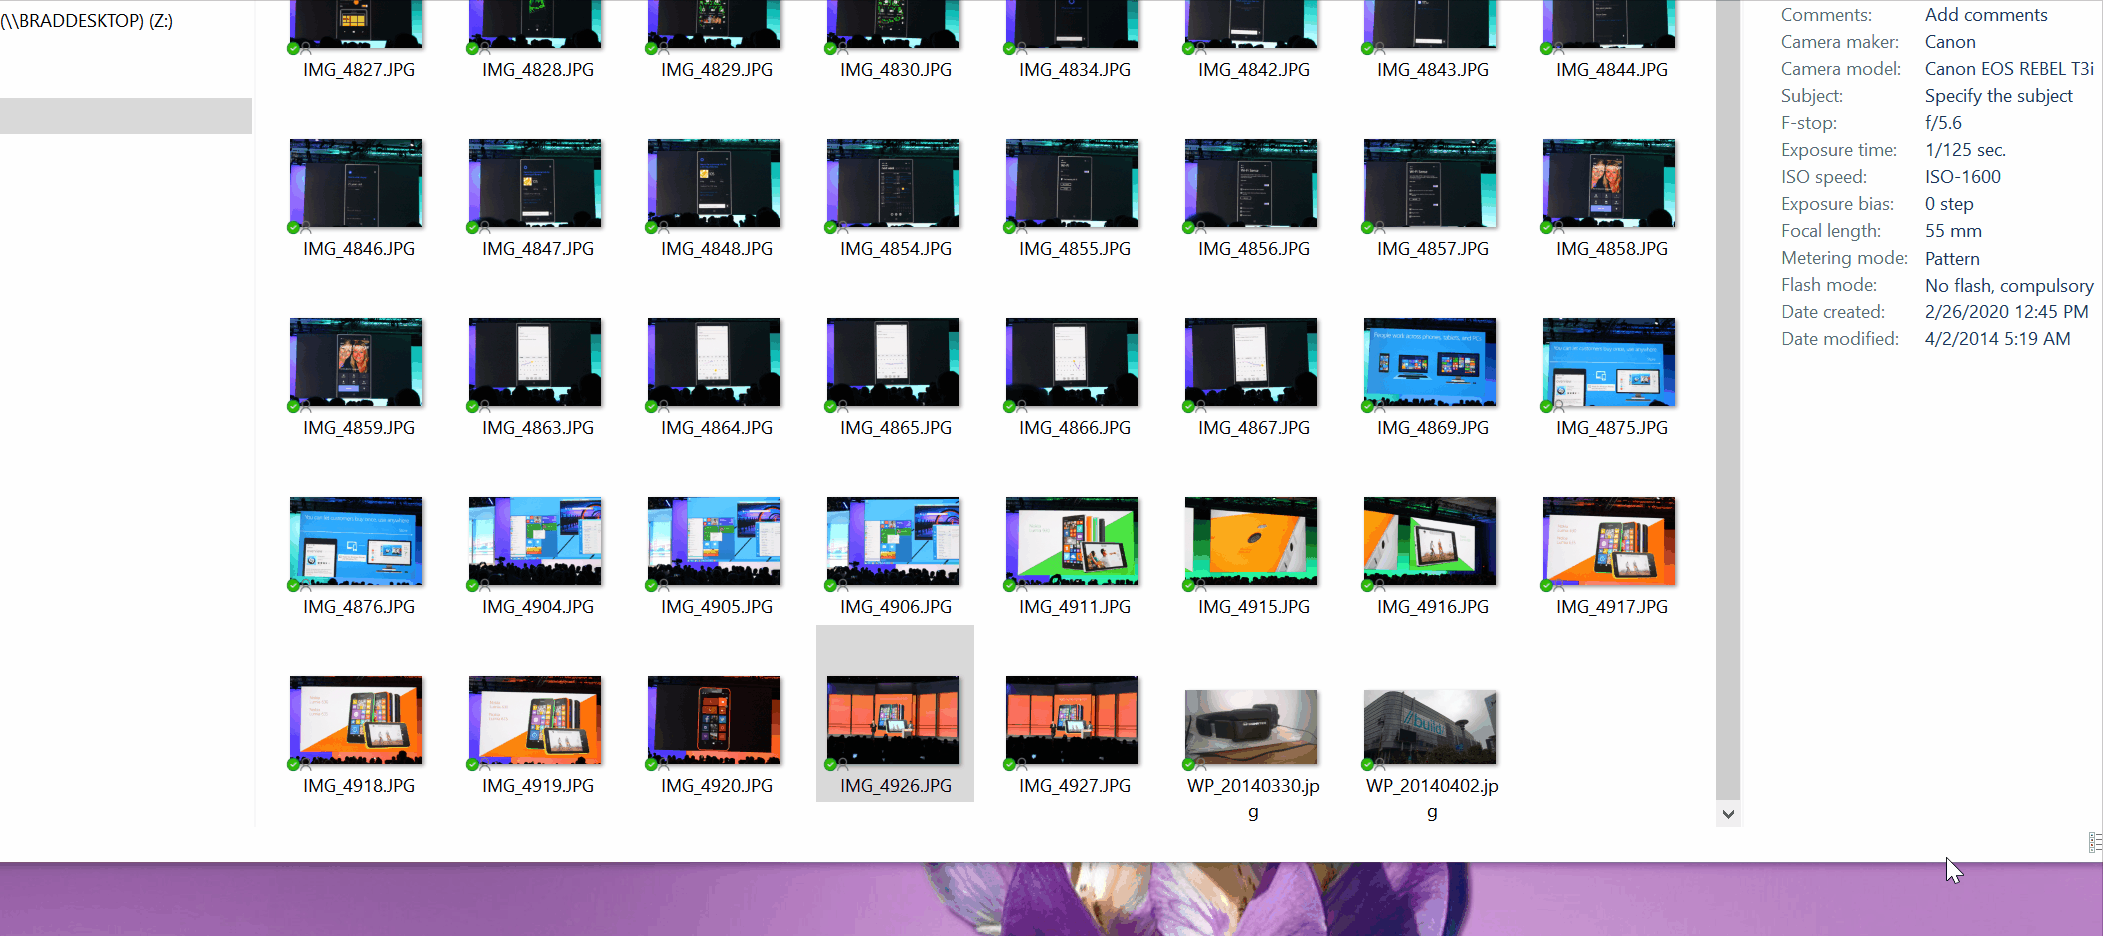Select the IMG_4858.JPG thumbnail
This screenshot has height=936, width=2103.
[1609, 183]
